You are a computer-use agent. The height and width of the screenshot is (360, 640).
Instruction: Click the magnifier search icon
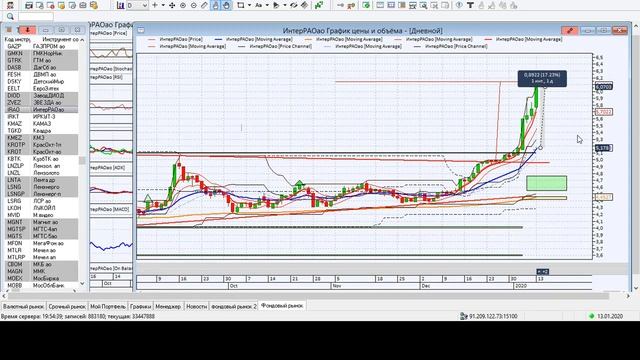[10, 16]
